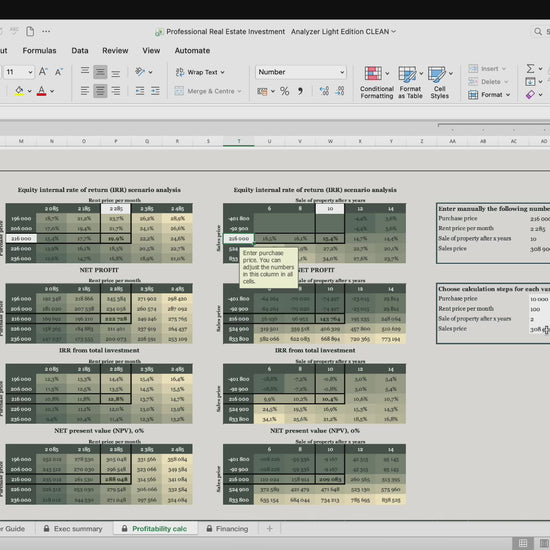Viewport: 550px width, 550px height.
Task: Open the Number format combo box
Action: pos(301,72)
